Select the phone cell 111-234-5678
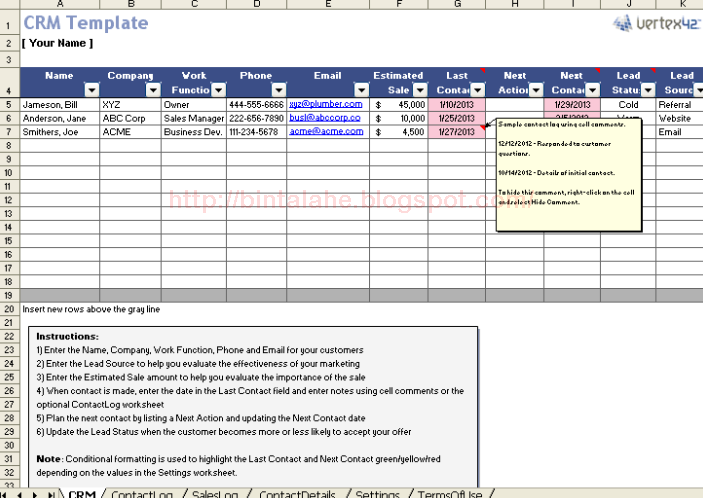 pyautogui.click(x=256, y=132)
